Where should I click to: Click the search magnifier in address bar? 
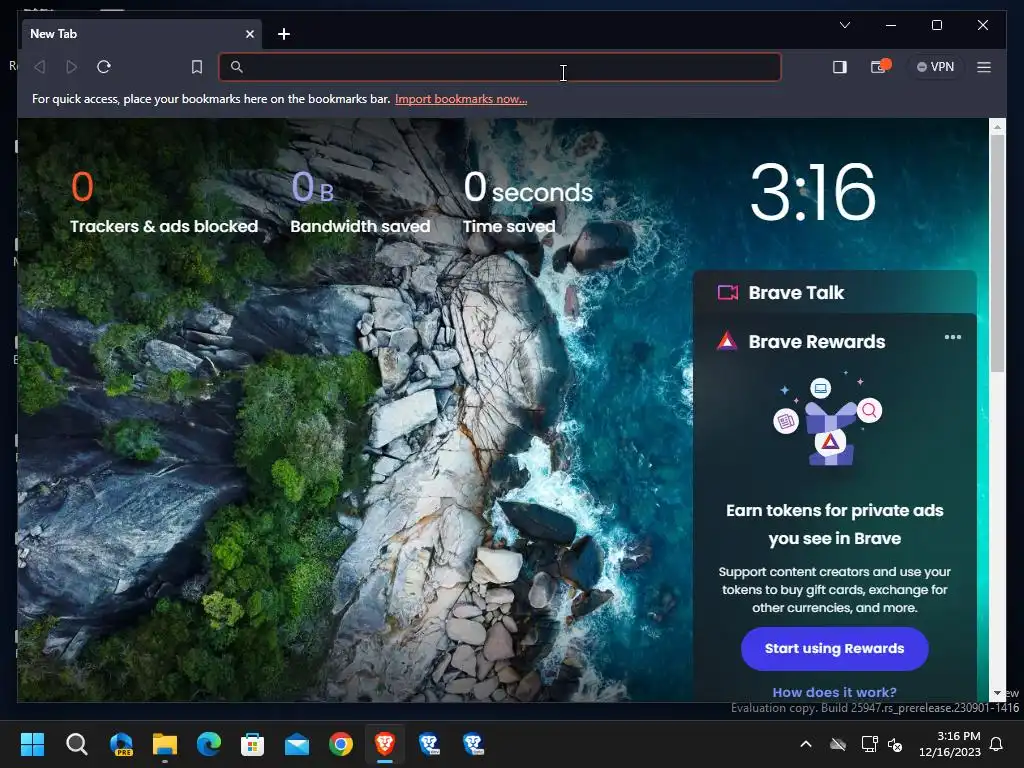tap(236, 67)
